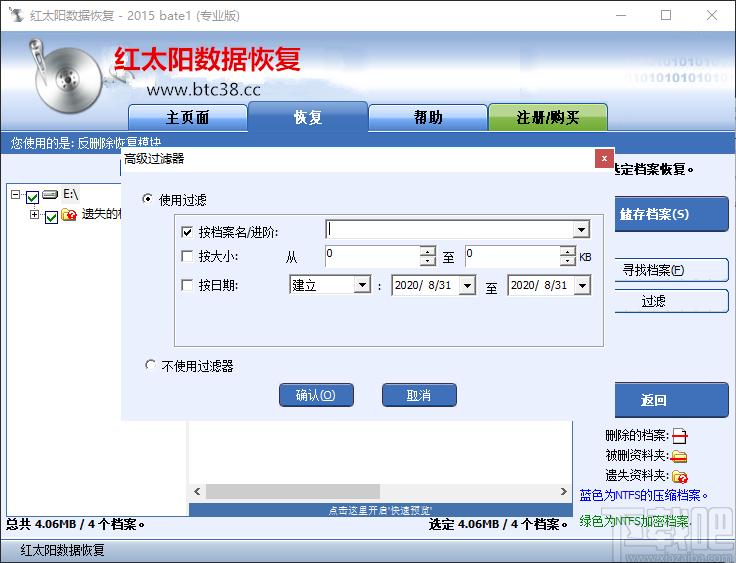Switch to the 主页面 tab
The height and width of the screenshot is (563, 736).
point(187,117)
